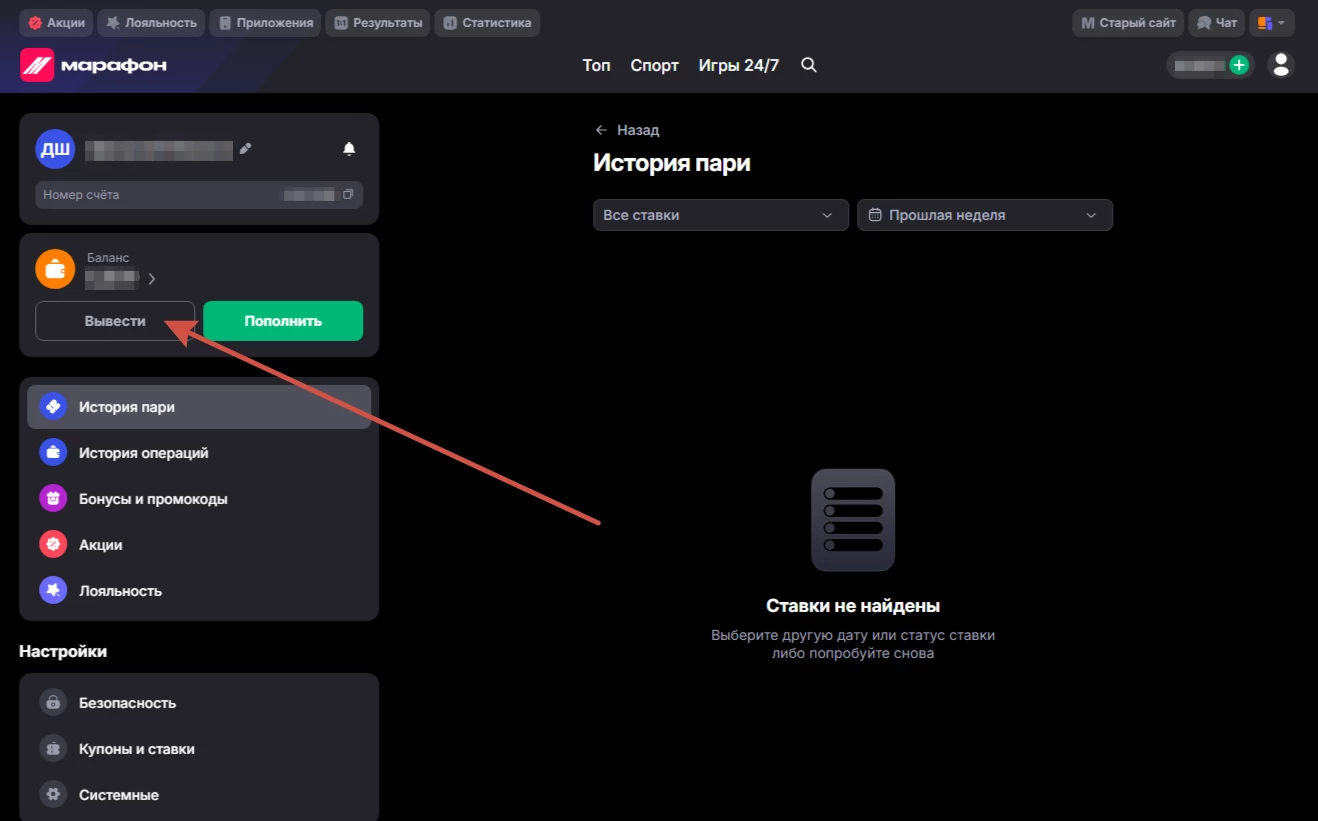Click the orange wallet balance icon

[55, 269]
